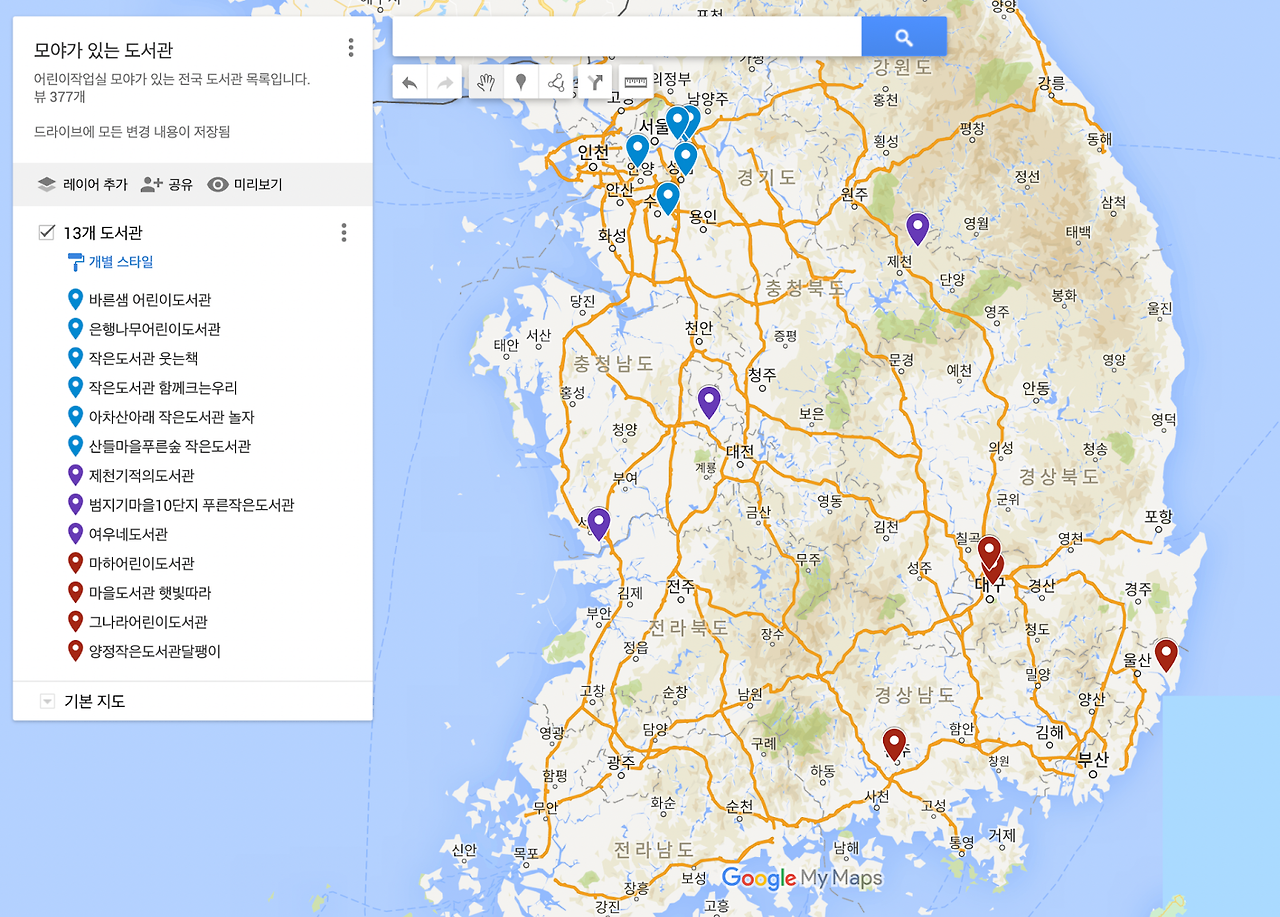Select the draw line tool
The image size is (1280, 917).
pyautogui.click(x=557, y=83)
